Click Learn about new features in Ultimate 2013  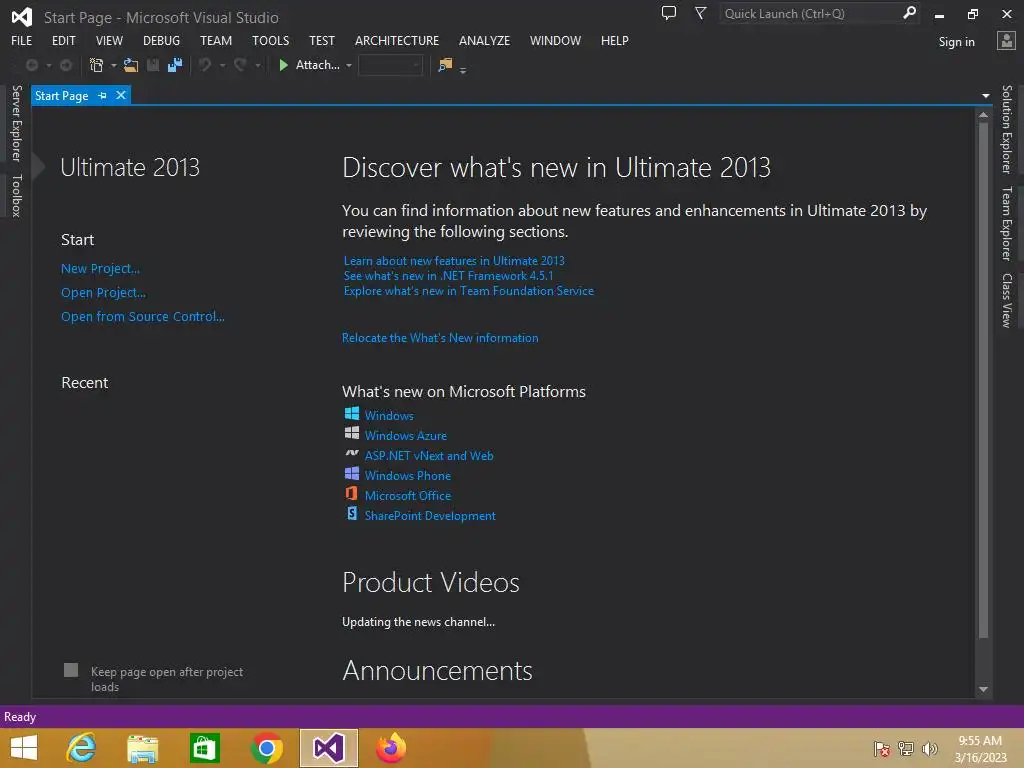pos(454,261)
